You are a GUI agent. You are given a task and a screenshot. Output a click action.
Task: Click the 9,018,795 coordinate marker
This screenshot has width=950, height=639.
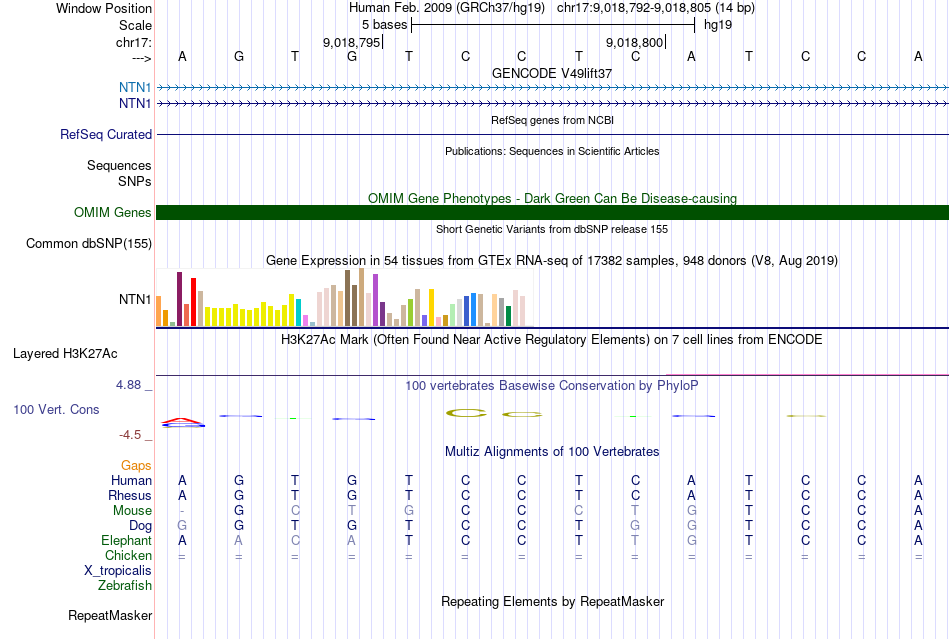click(351, 42)
